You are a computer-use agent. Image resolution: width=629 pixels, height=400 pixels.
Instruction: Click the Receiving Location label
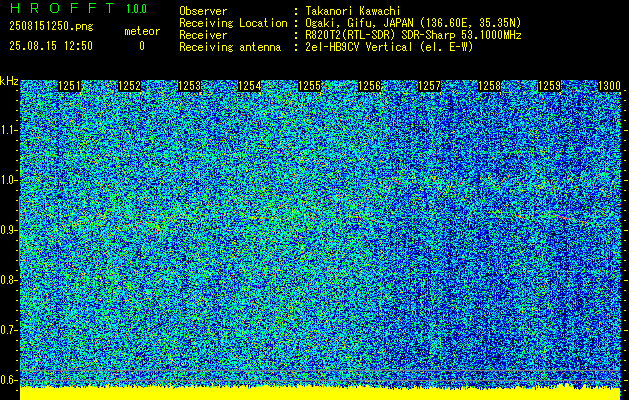233,23
